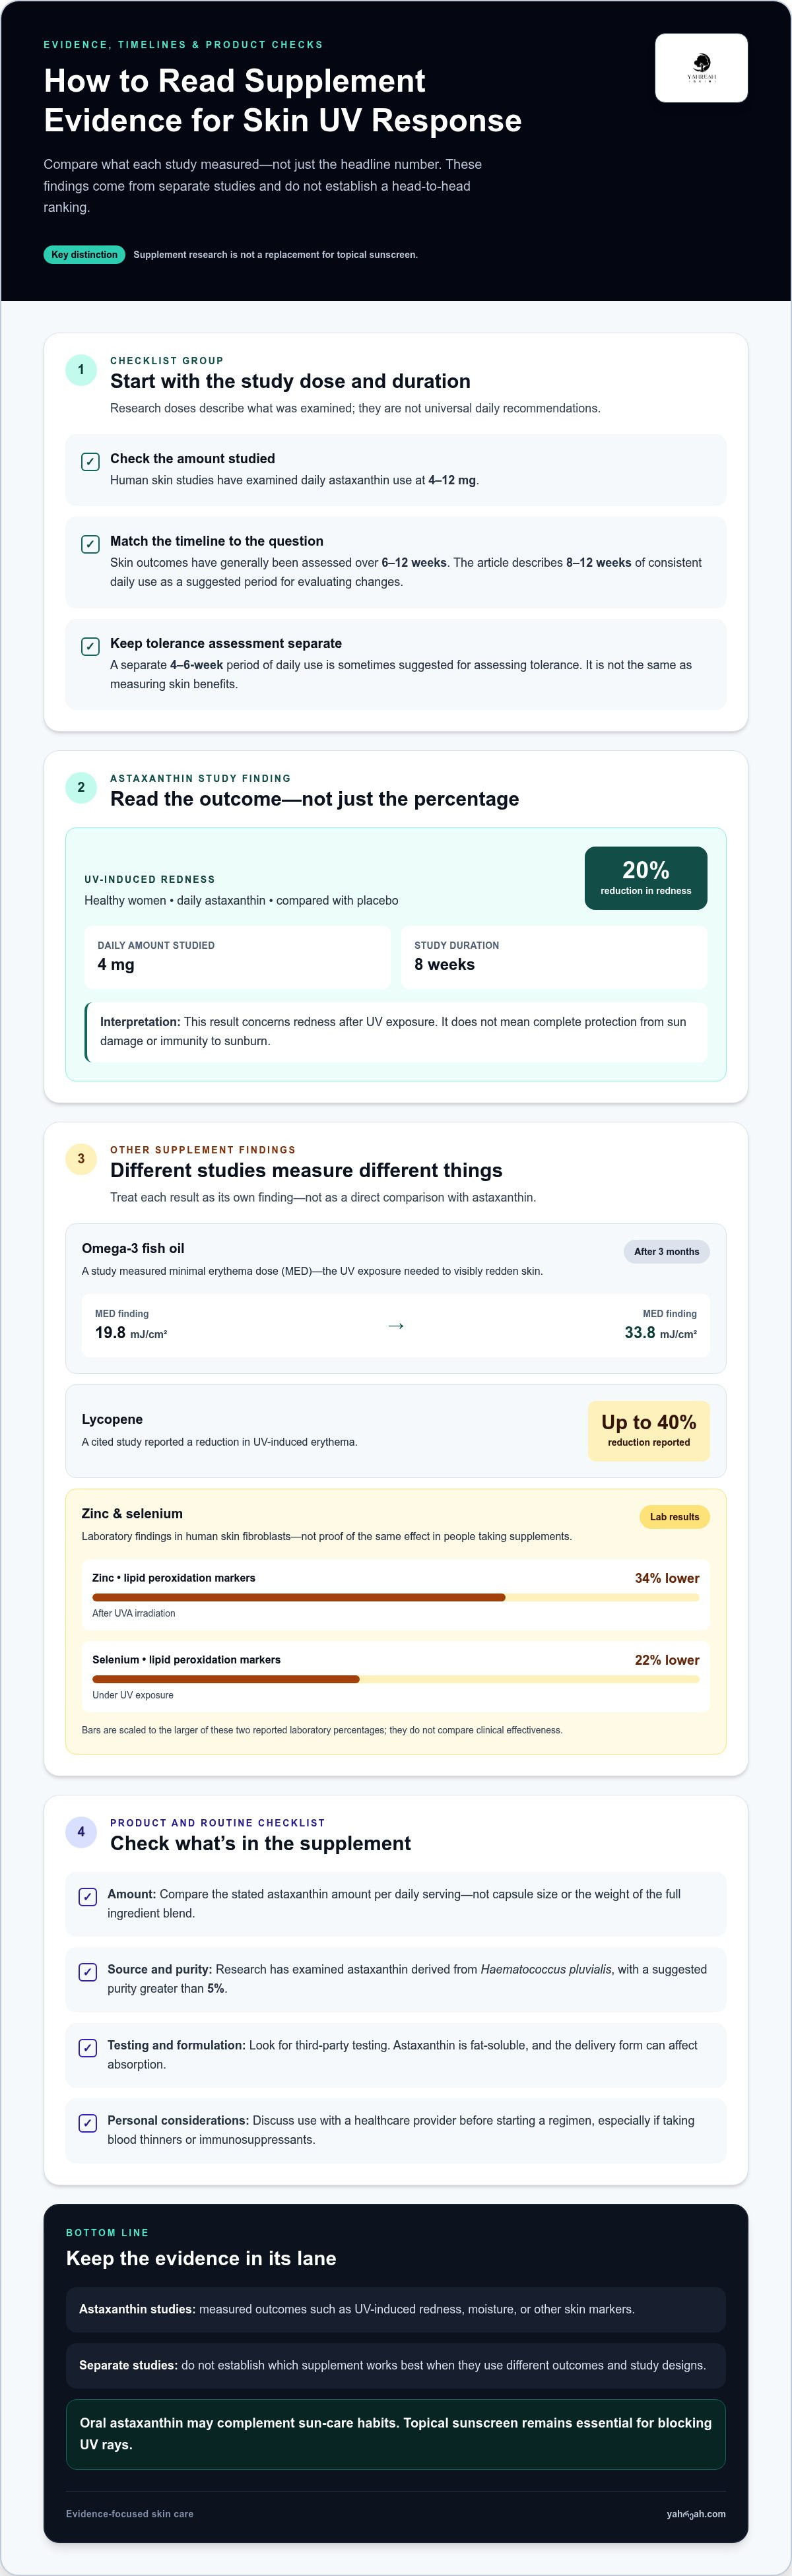
Task: Toggle 'Keep tolerance assessment separate' checkbox
Action: tap(90, 646)
